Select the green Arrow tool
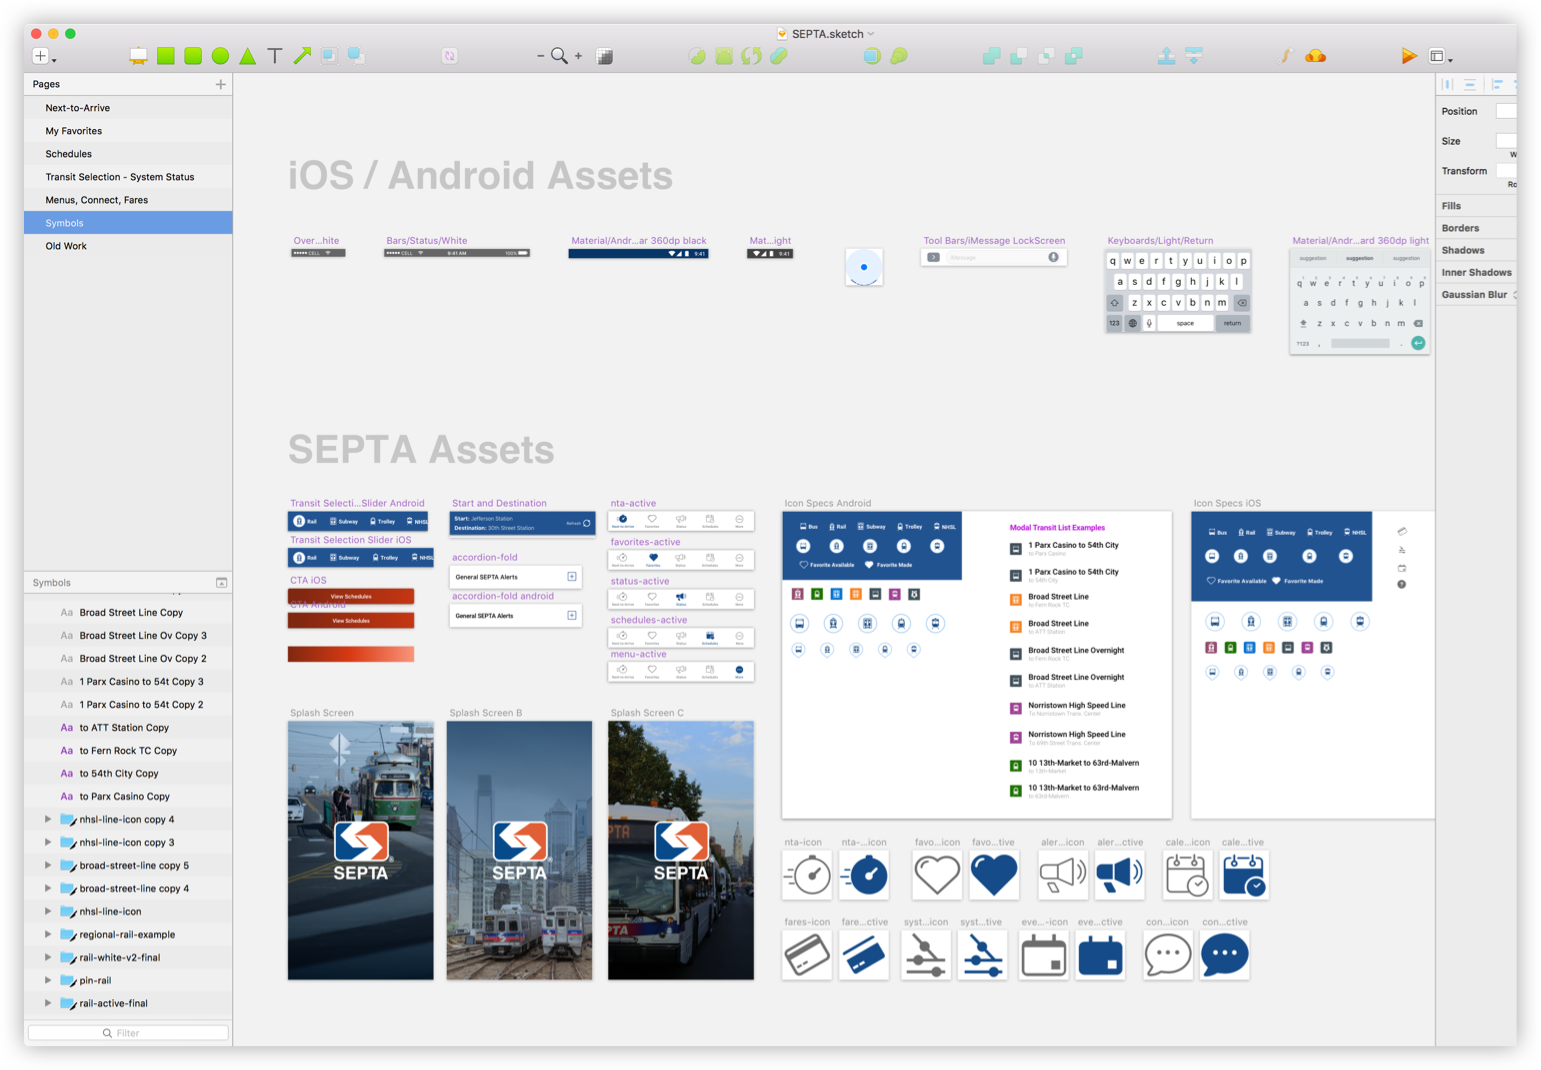The image size is (1541, 1070). [302, 56]
